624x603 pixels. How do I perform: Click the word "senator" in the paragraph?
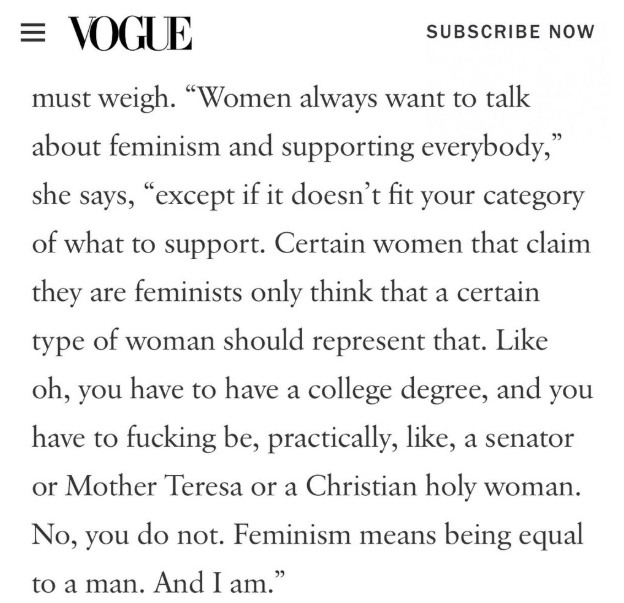[529, 438]
